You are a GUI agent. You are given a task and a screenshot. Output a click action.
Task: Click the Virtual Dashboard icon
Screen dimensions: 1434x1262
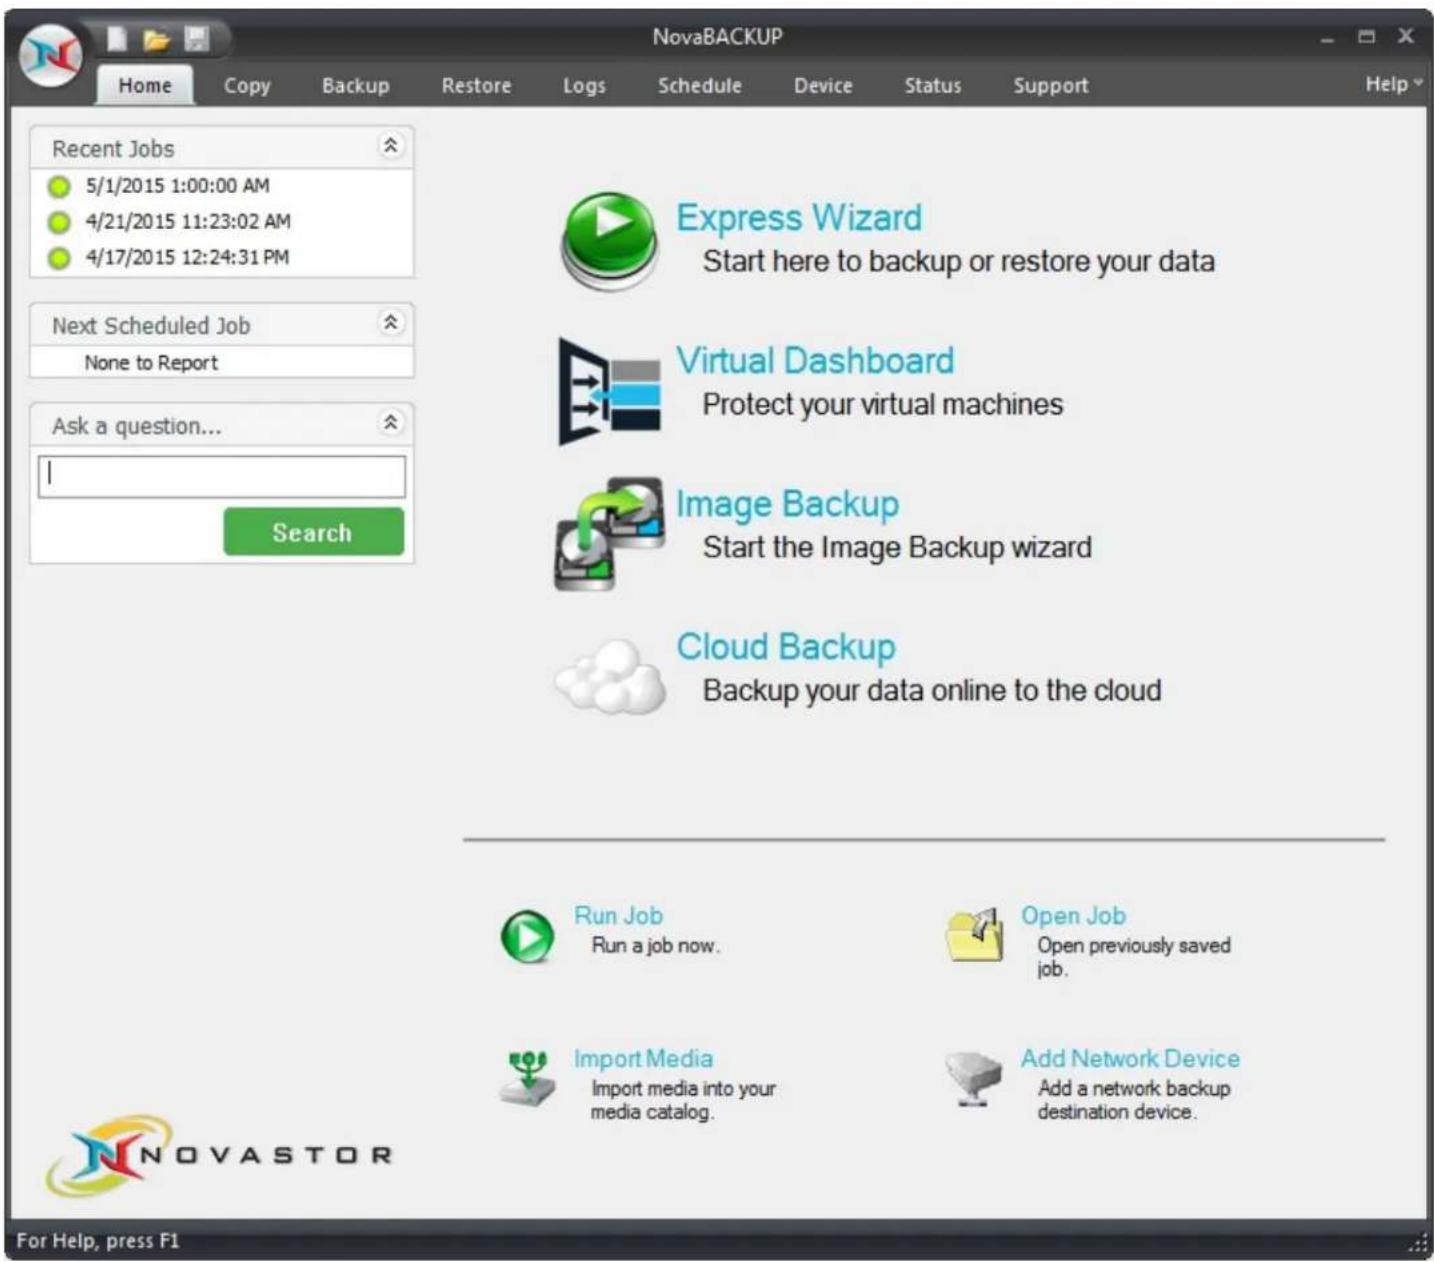point(609,391)
